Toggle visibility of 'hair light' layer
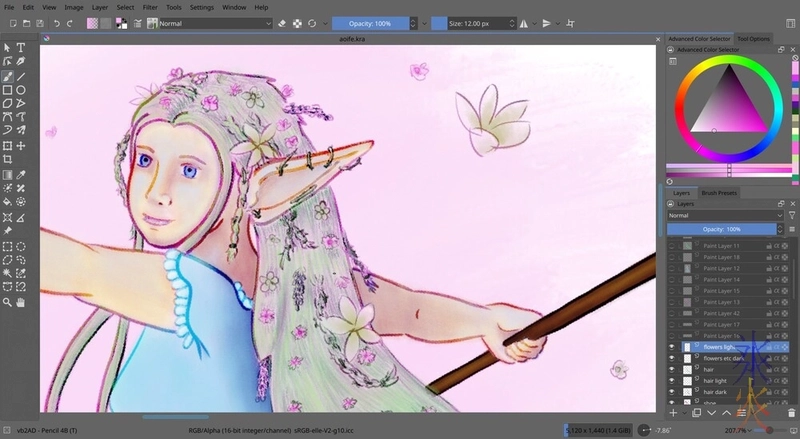 [672, 381]
